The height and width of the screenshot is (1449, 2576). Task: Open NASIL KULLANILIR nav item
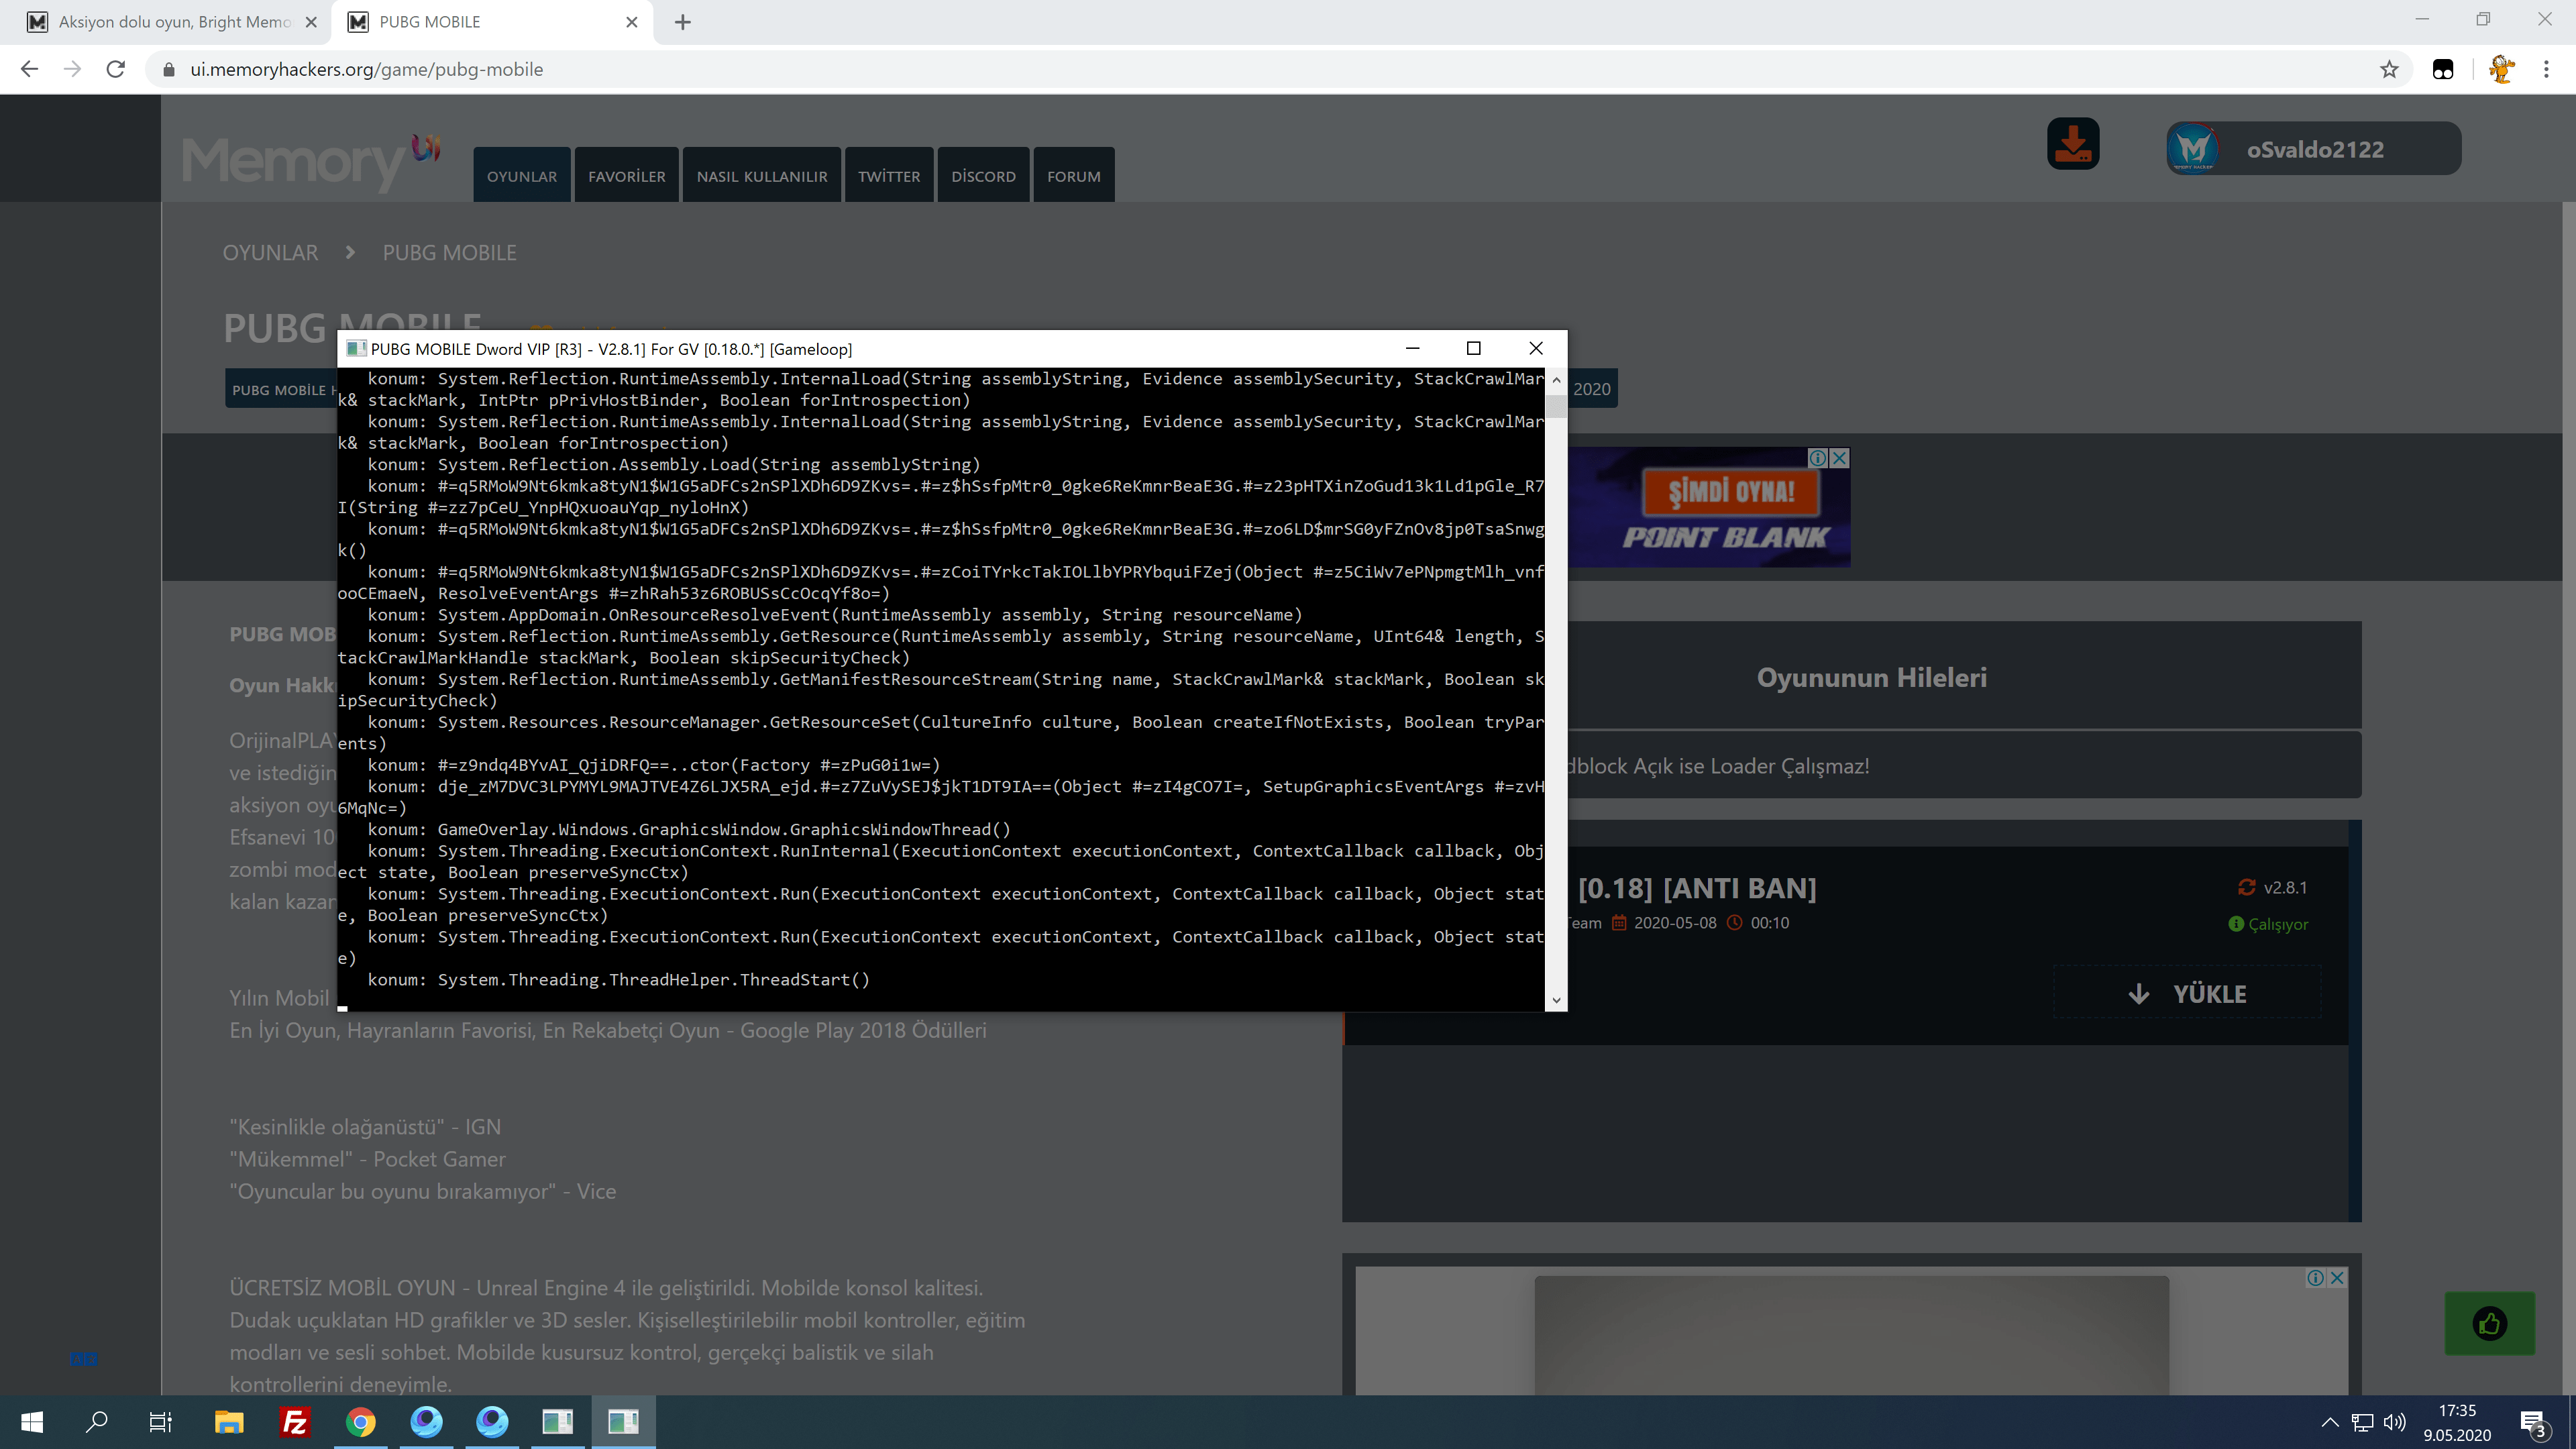[x=762, y=175]
